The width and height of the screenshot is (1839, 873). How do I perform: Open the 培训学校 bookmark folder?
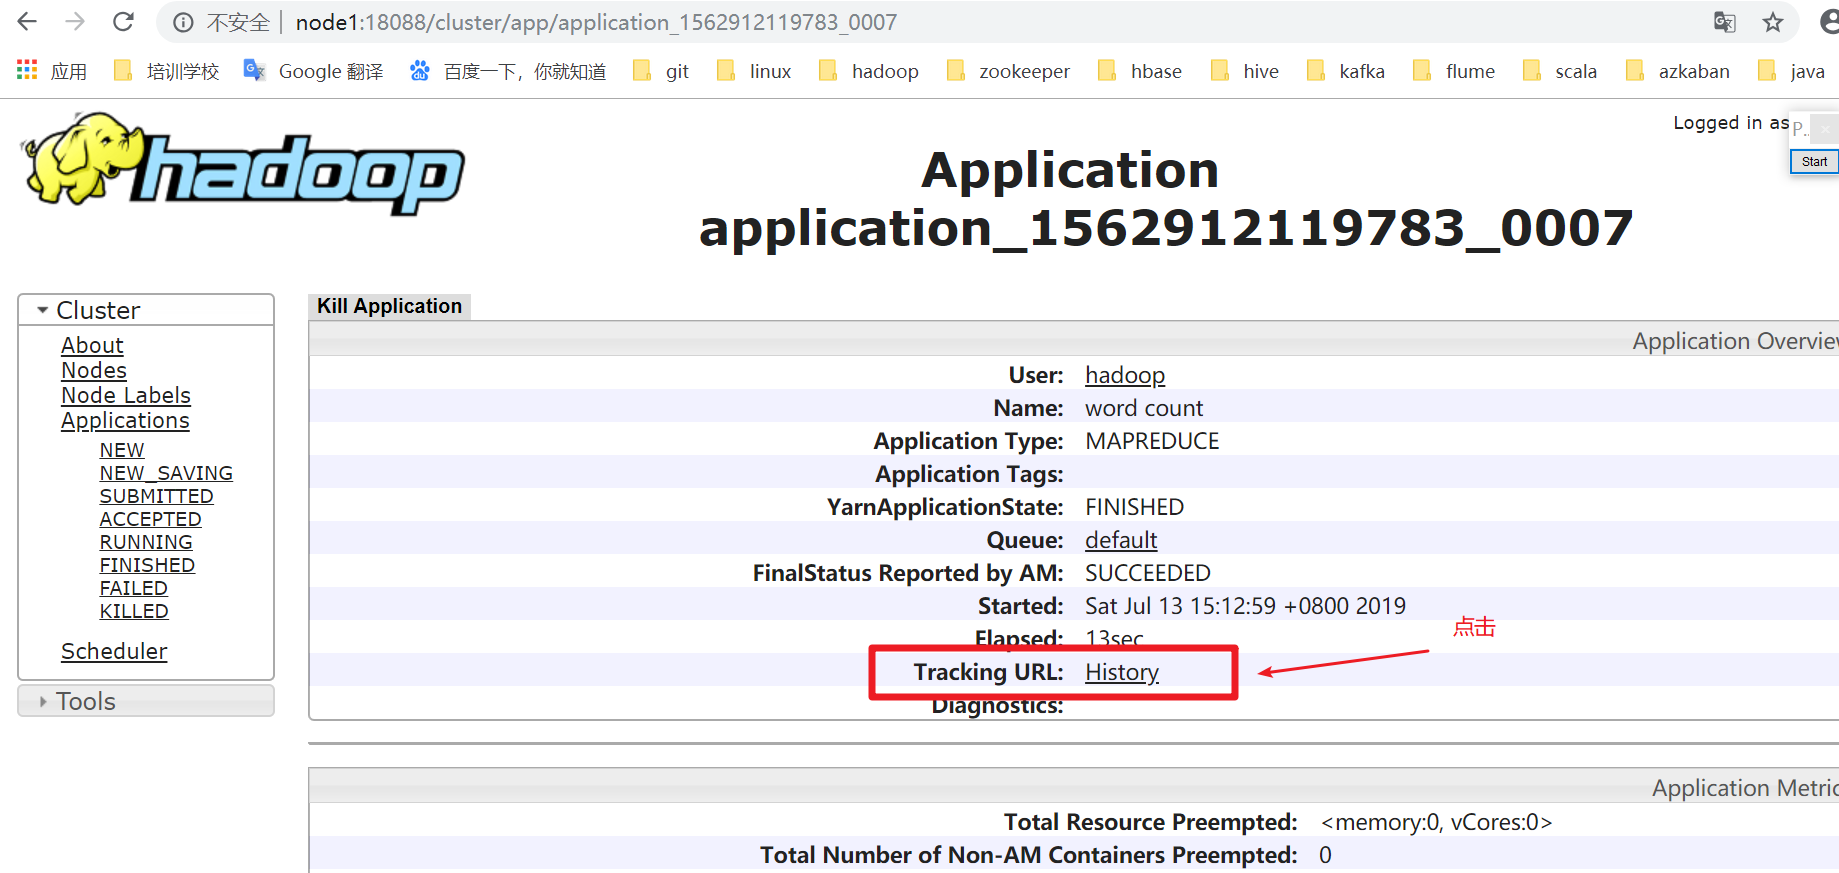(x=167, y=71)
